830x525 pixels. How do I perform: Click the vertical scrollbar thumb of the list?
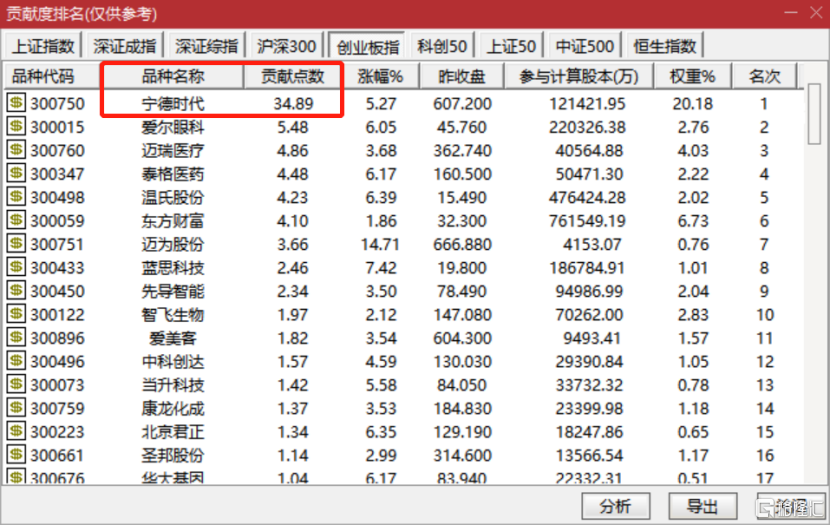(814, 114)
